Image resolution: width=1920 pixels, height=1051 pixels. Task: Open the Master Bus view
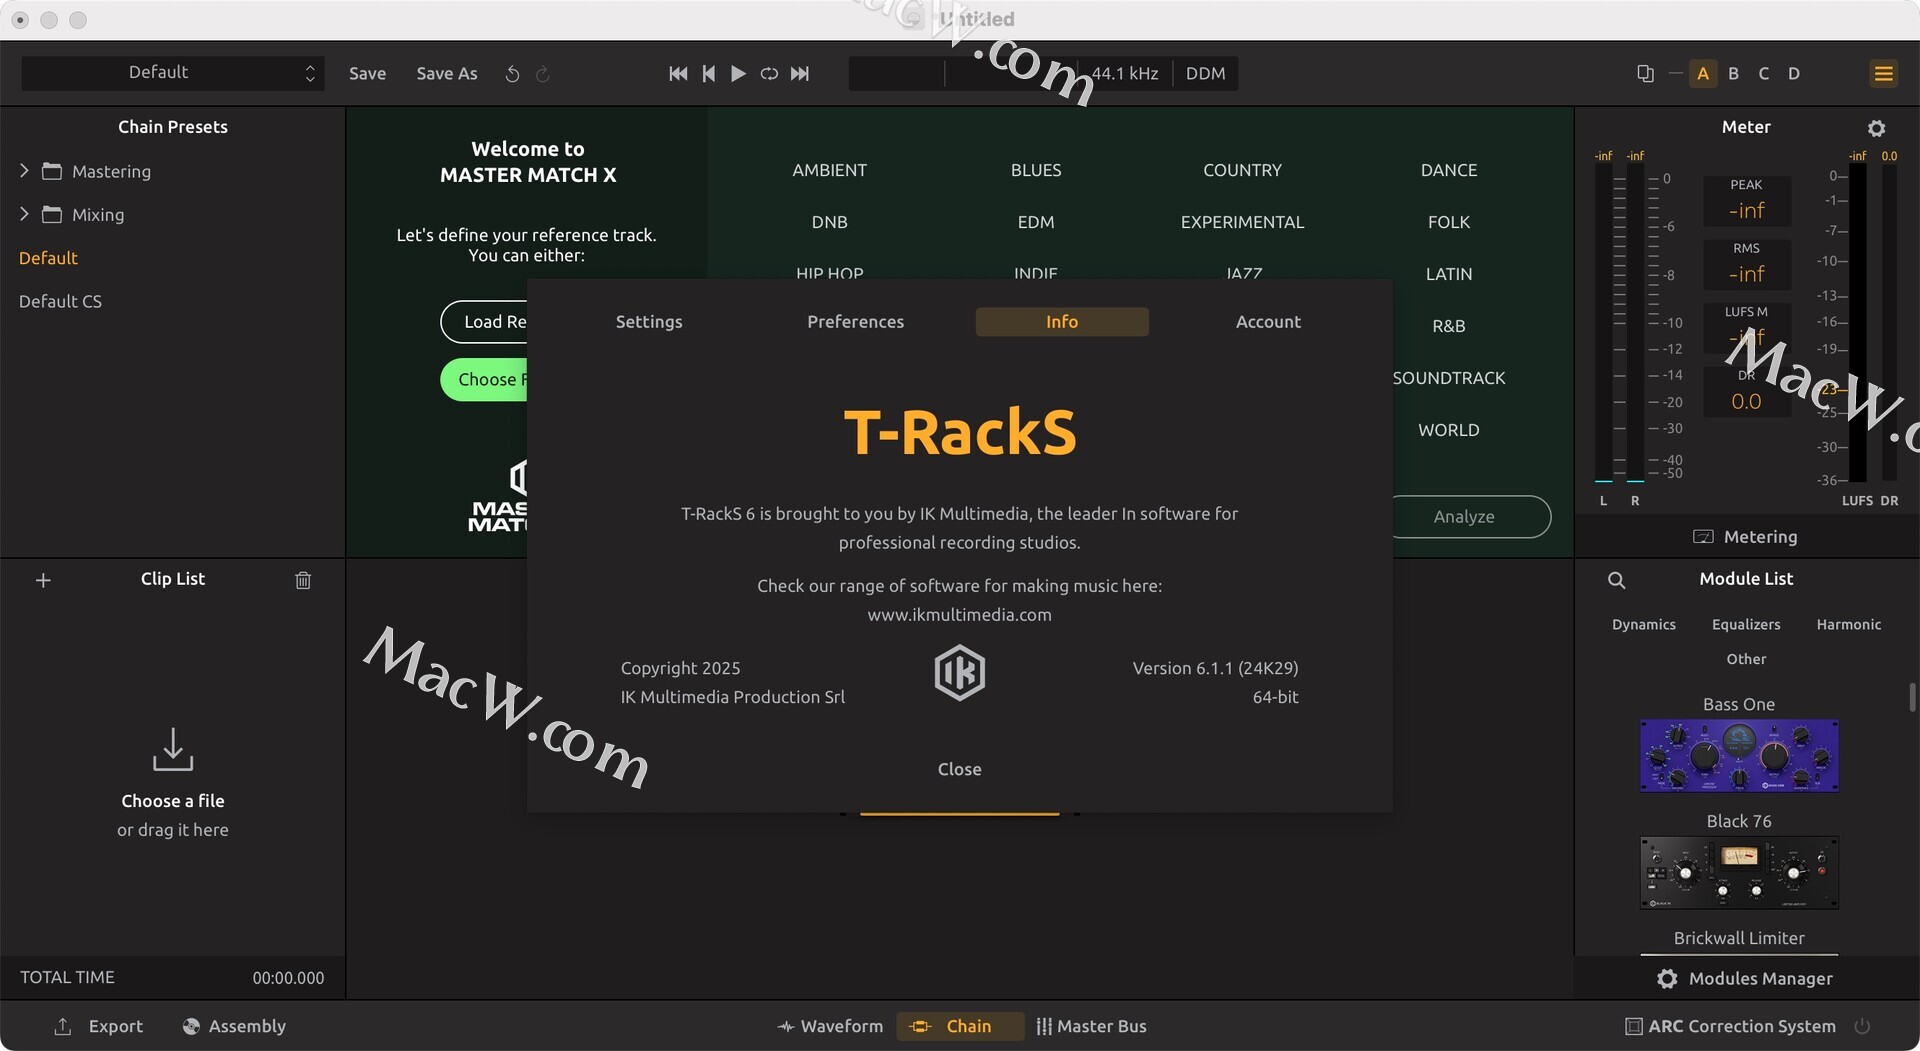pyautogui.click(x=1091, y=1026)
